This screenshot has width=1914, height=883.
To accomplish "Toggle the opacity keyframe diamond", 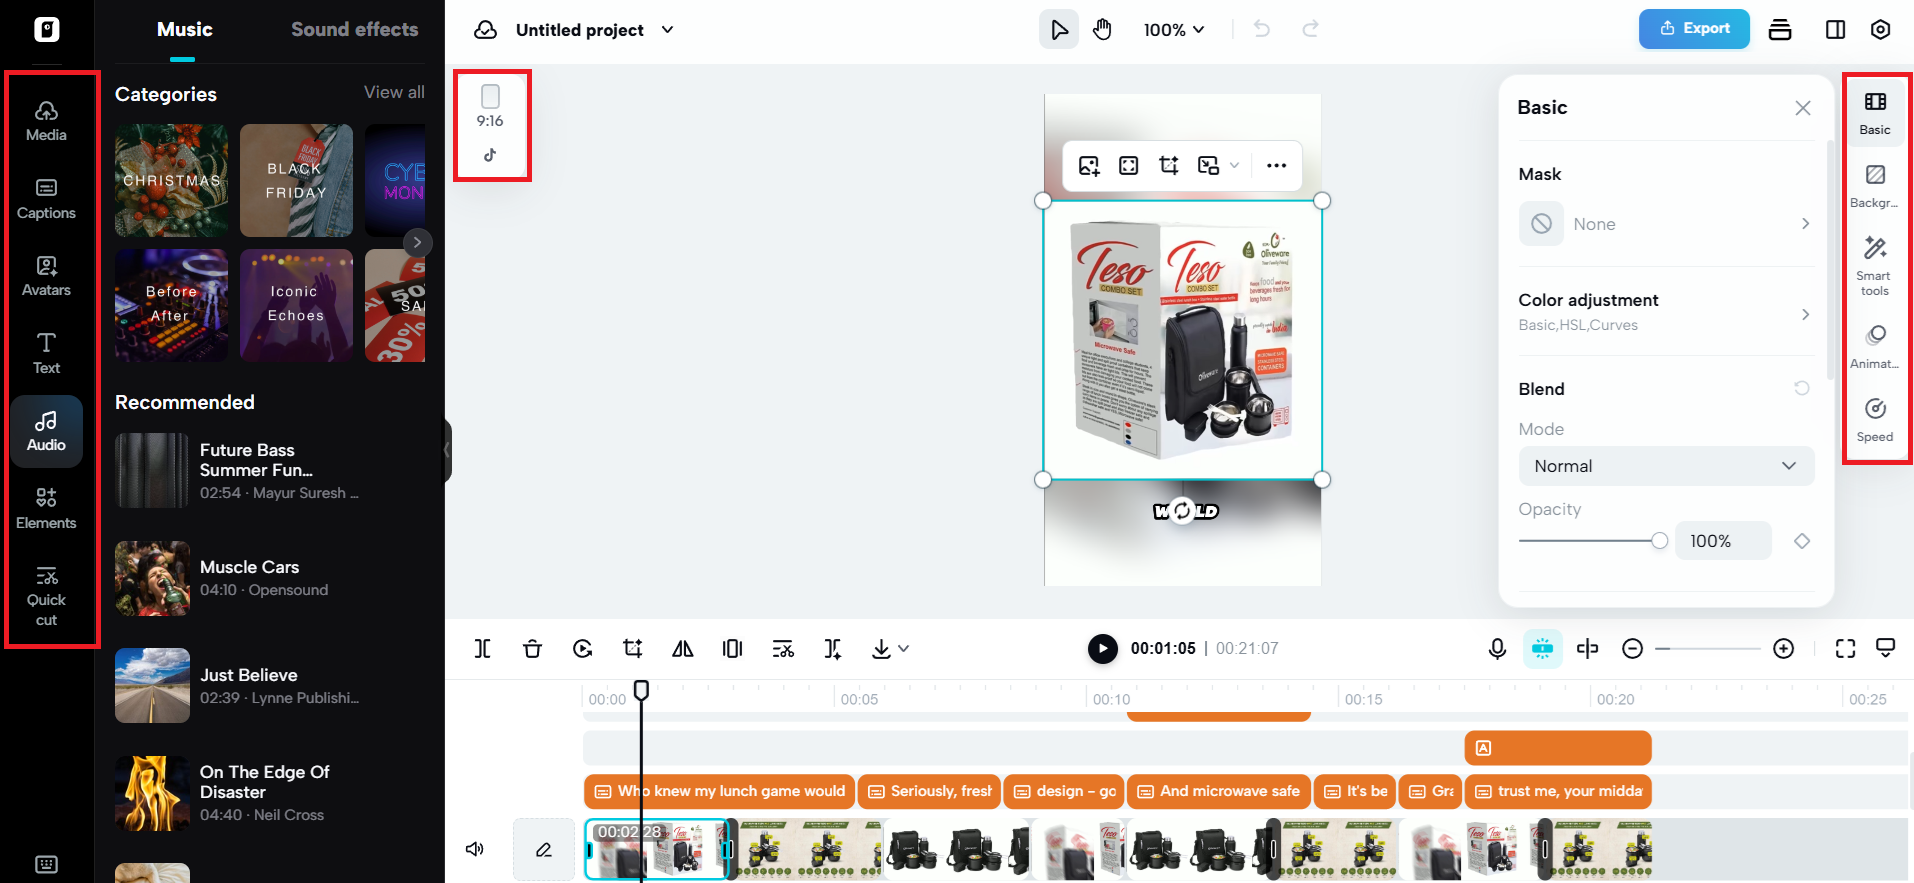I will tap(1802, 541).
